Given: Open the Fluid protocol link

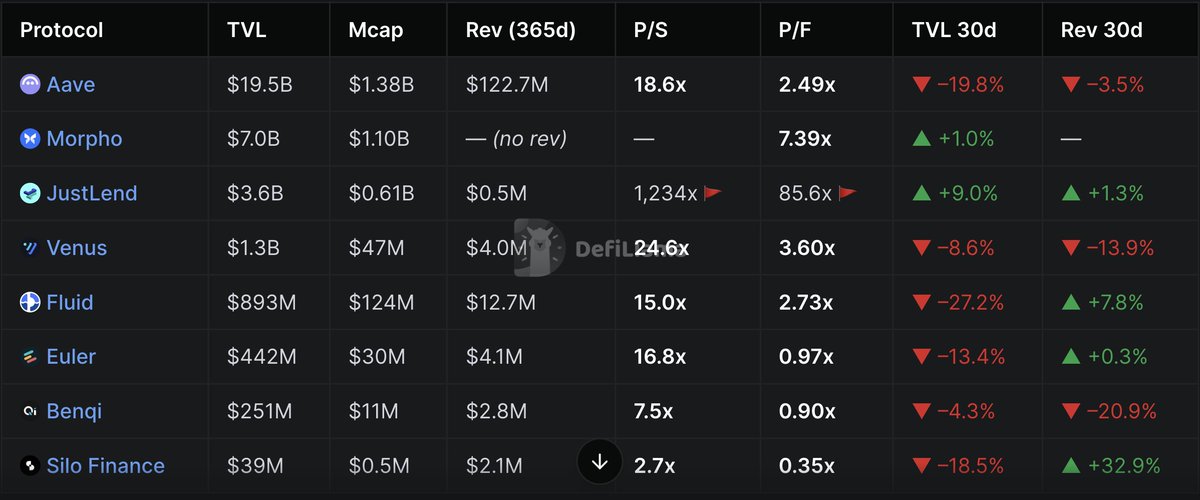Looking at the screenshot, I should (x=70, y=302).
